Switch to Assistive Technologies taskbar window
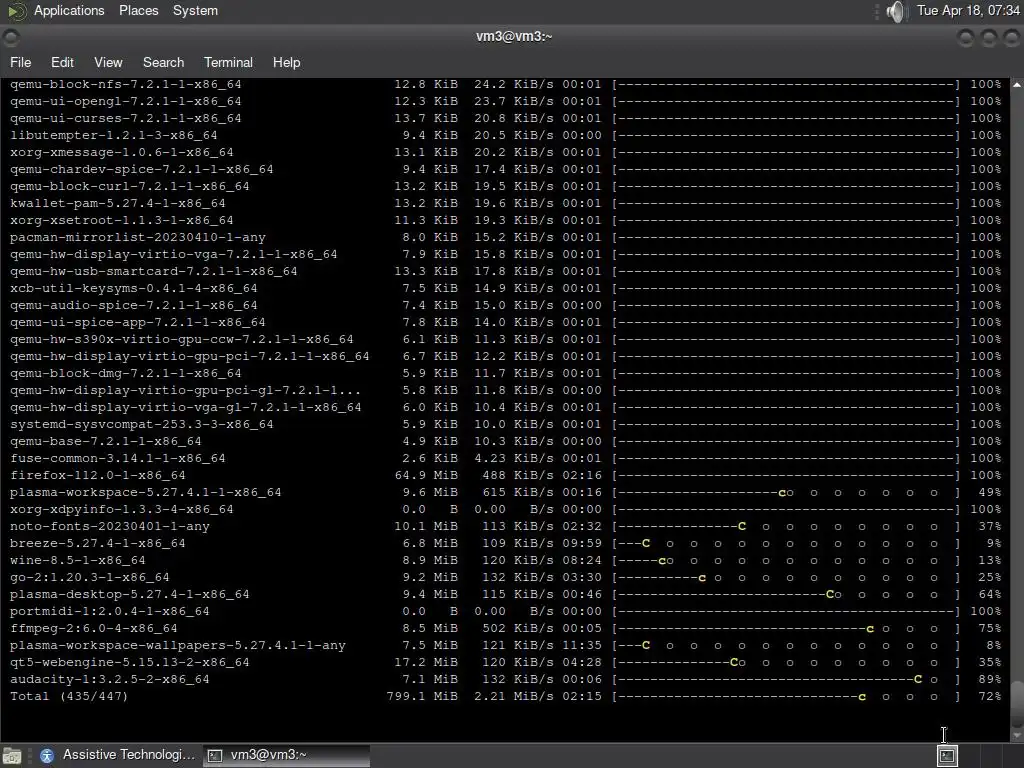1024x768 pixels. tap(118, 755)
